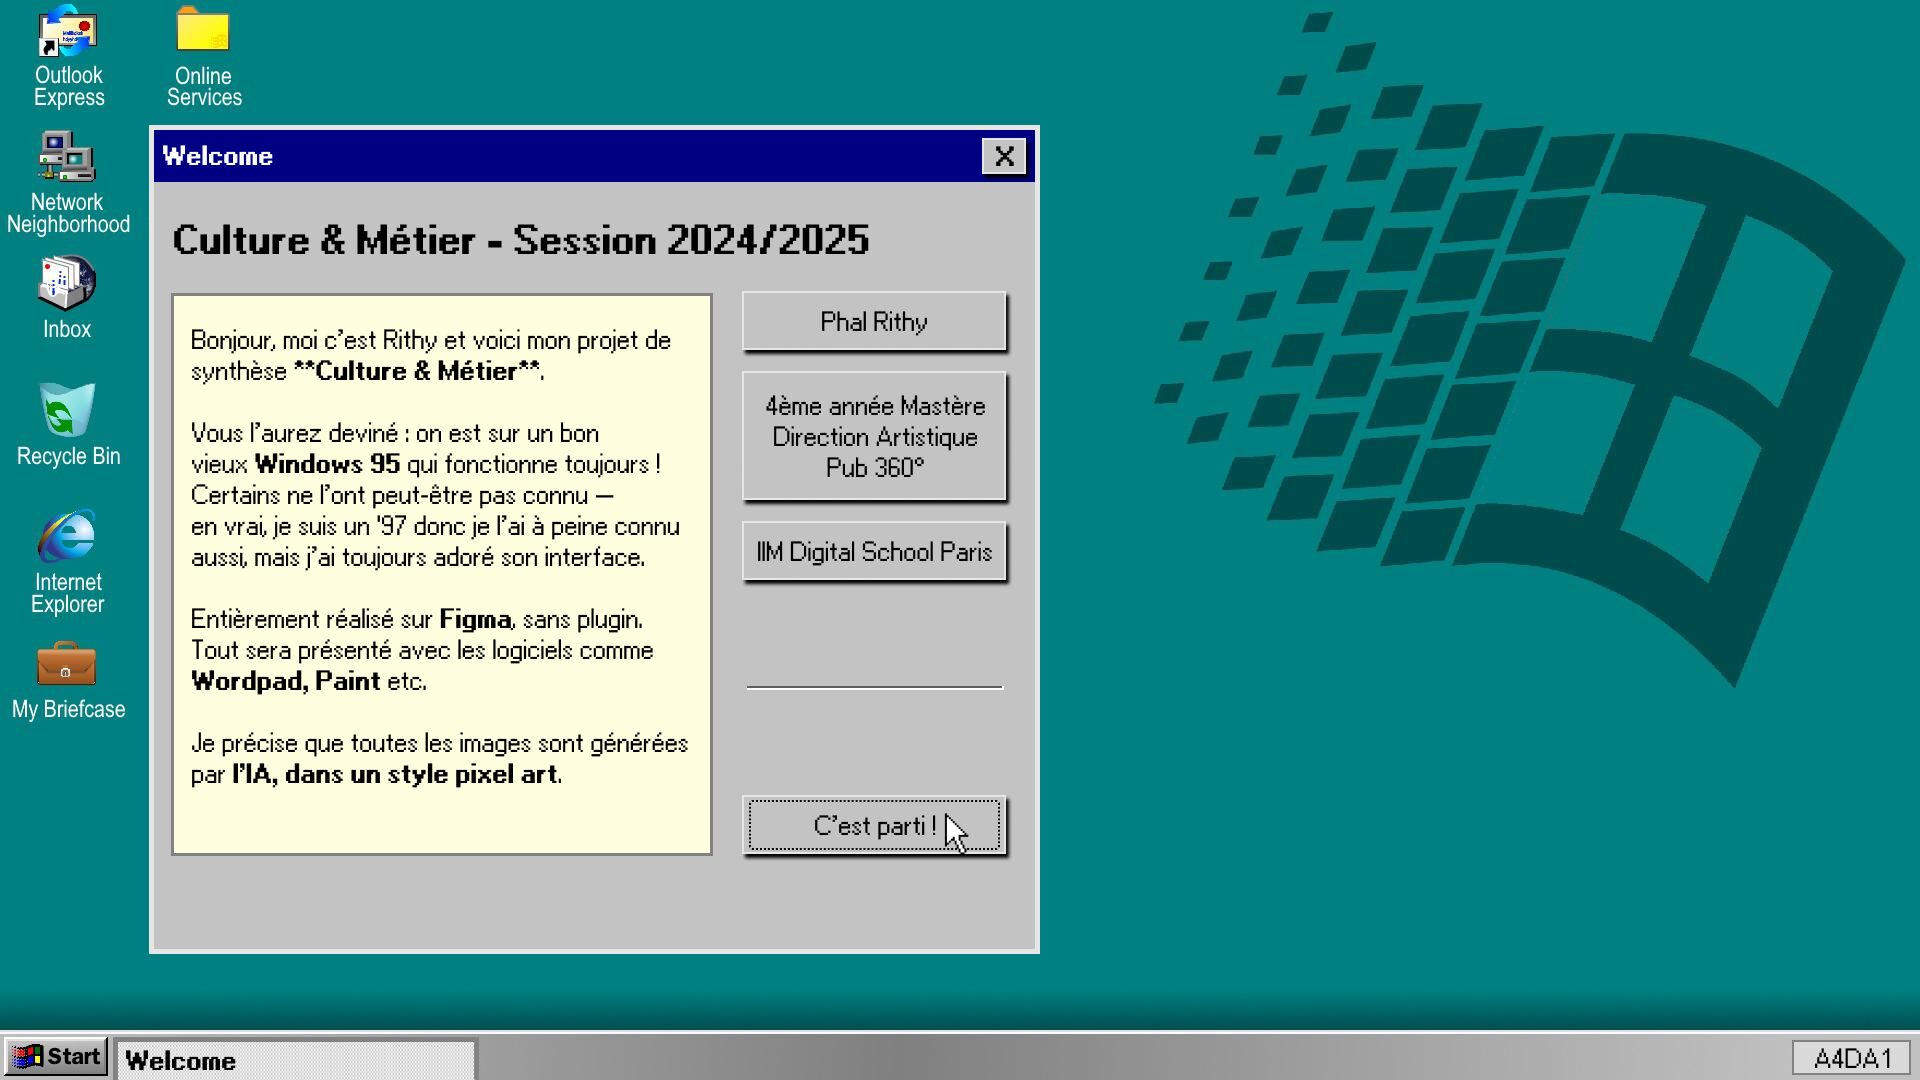
Task: Select the Recycle Bin icon
Action: coord(68,425)
